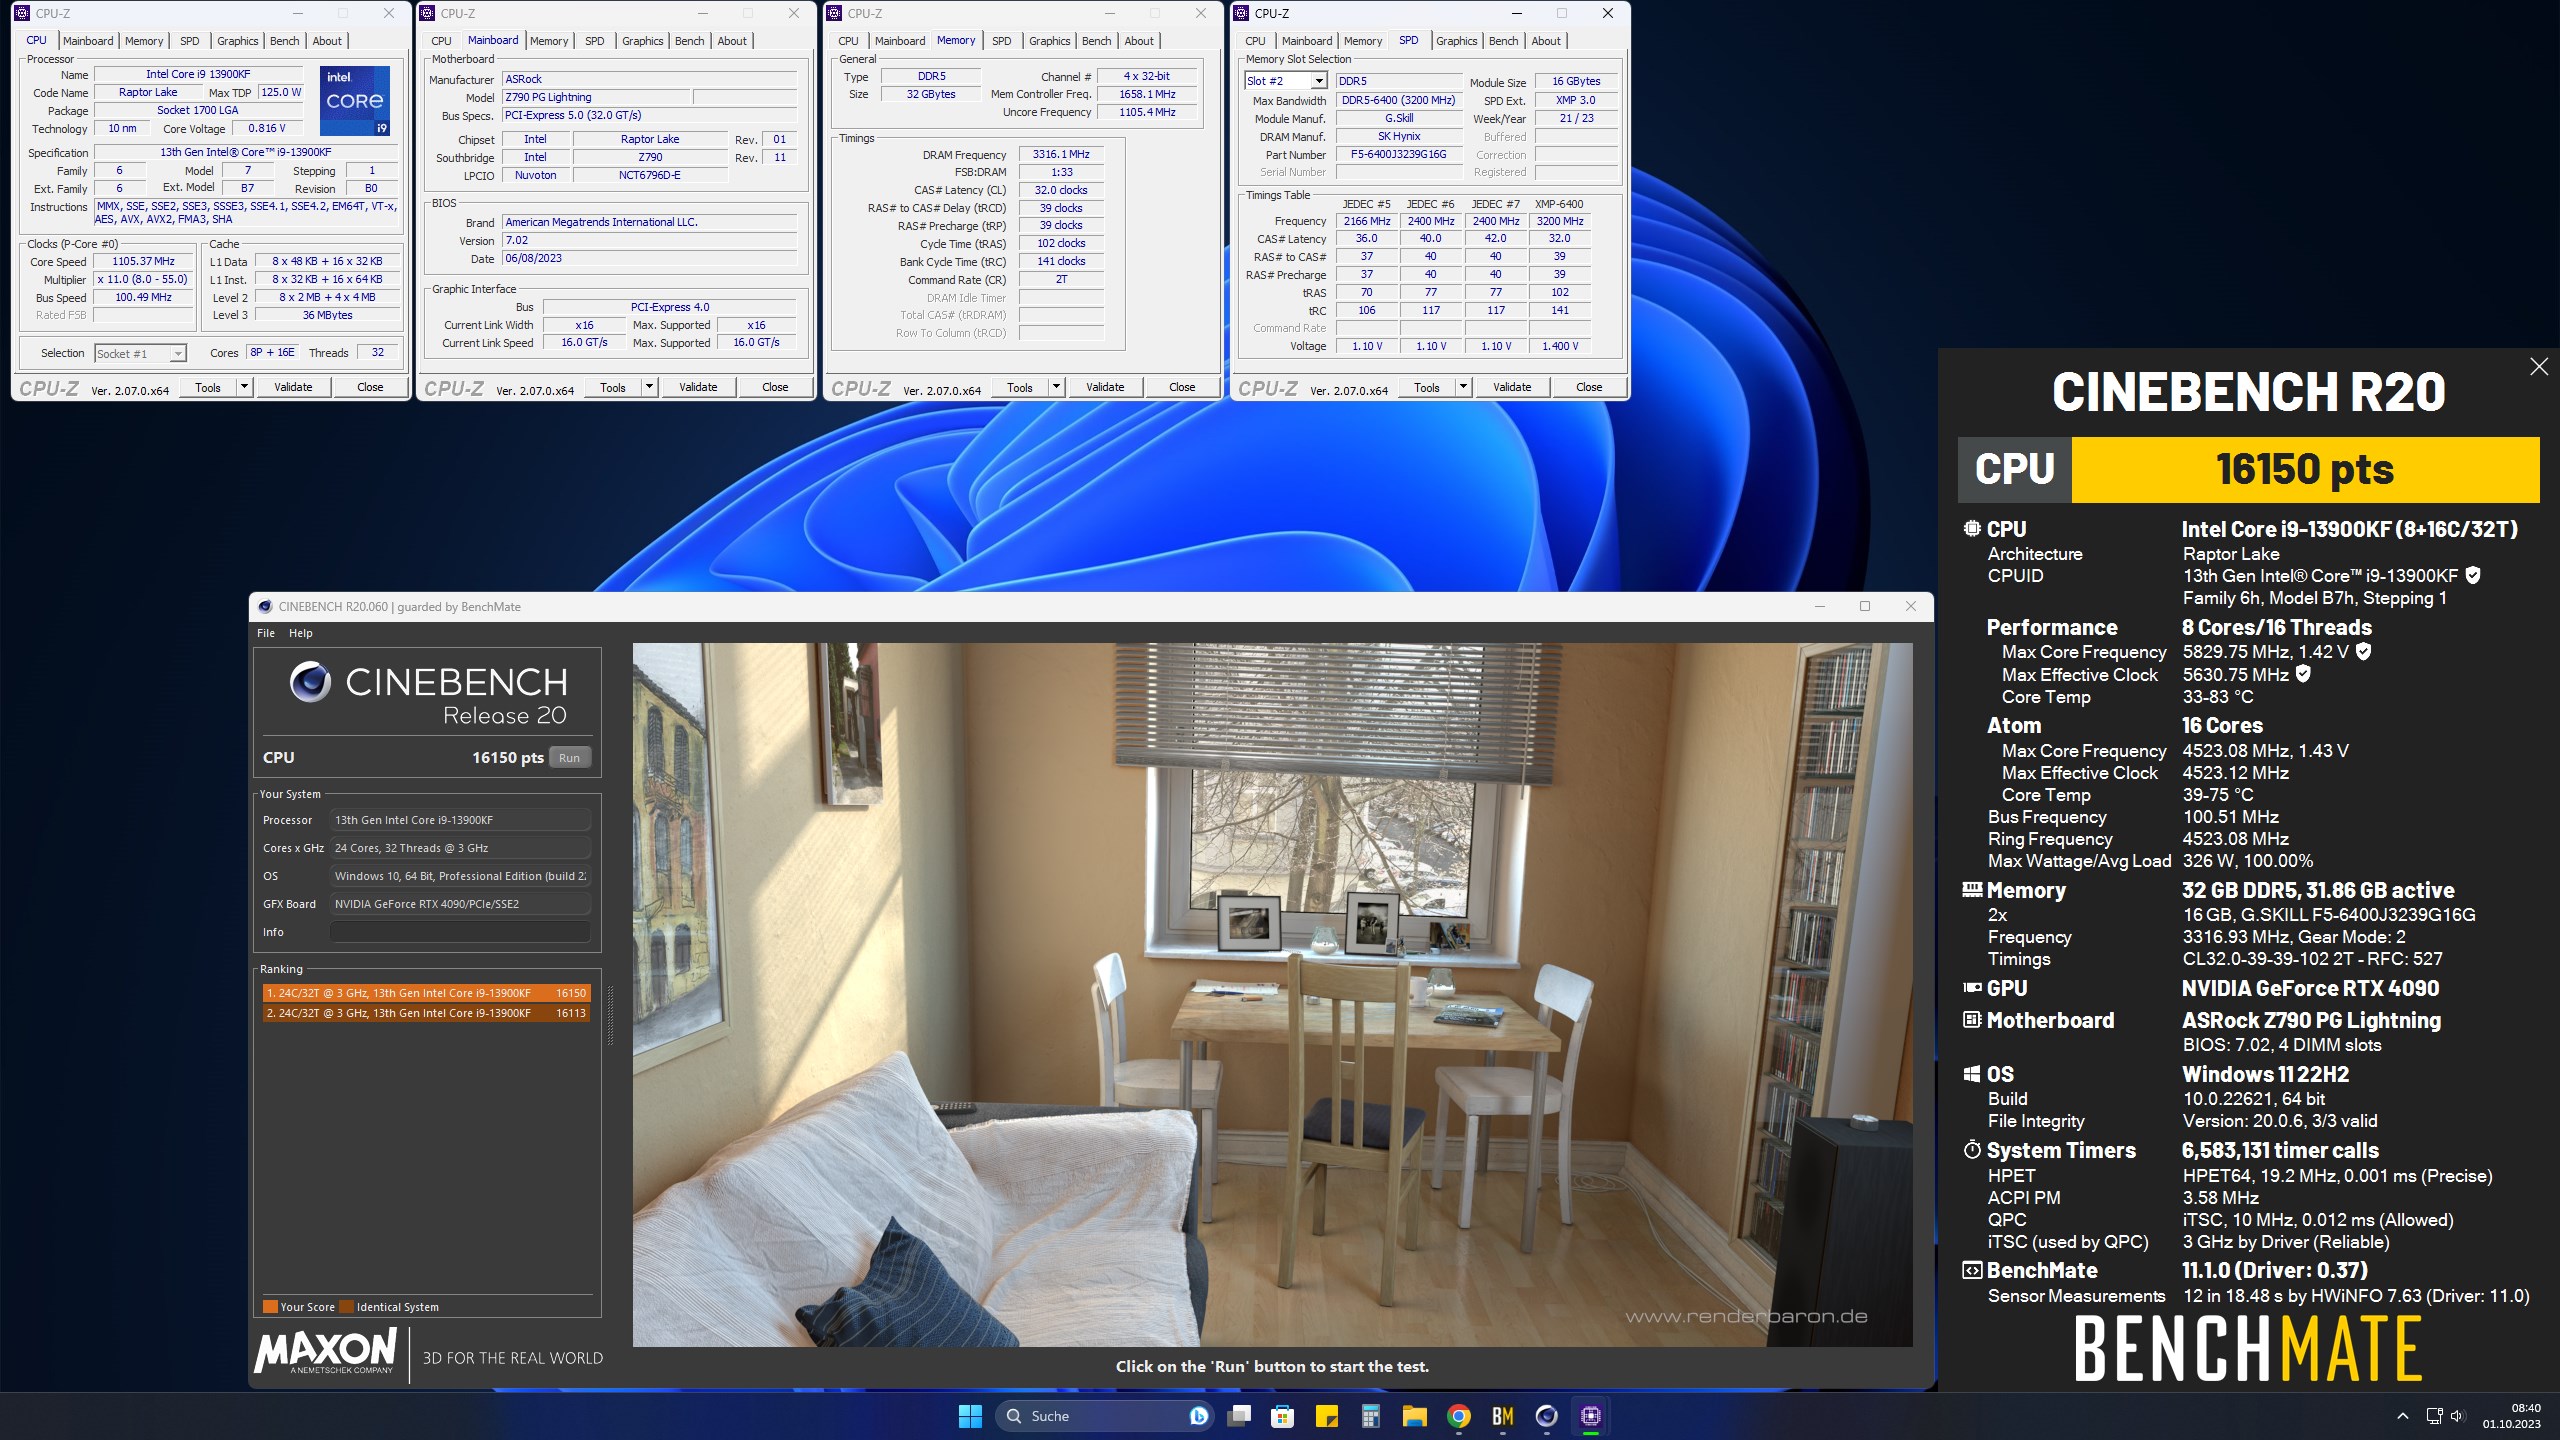This screenshot has height=1440, width=2560.
Task: Show hidden system tray icons
Action: (x=2403, y=1416)
